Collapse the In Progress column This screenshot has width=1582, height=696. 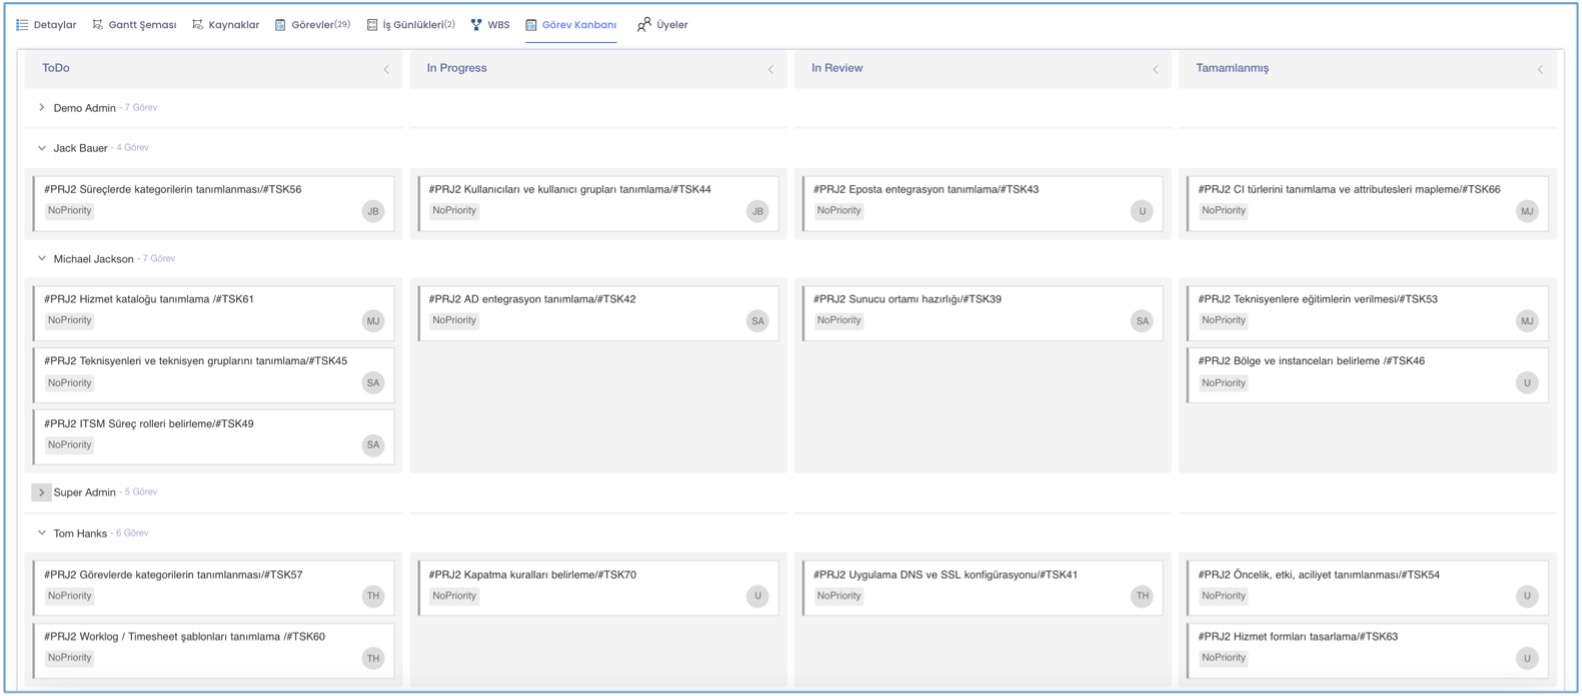click(x=771, y=69)
